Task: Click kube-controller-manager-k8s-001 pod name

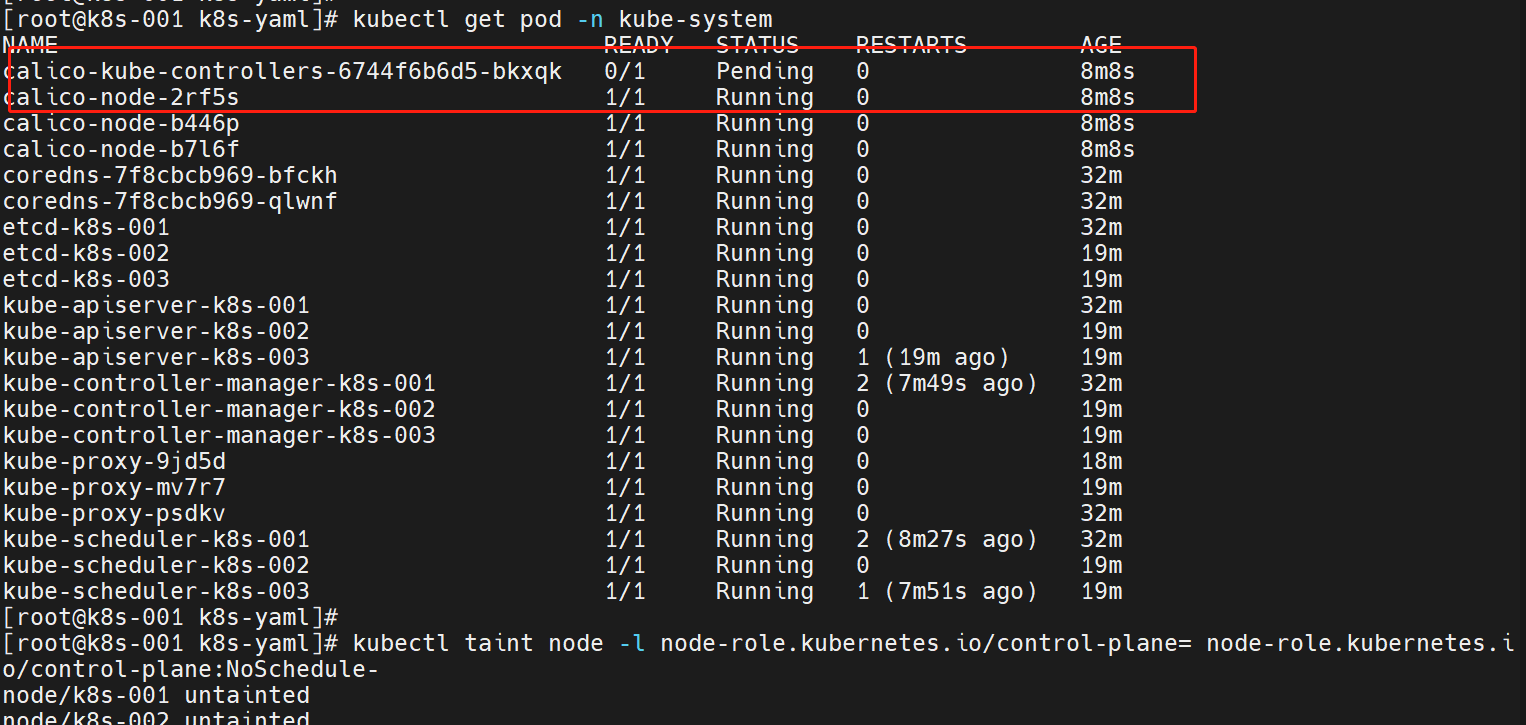Action: click(219, 383)
